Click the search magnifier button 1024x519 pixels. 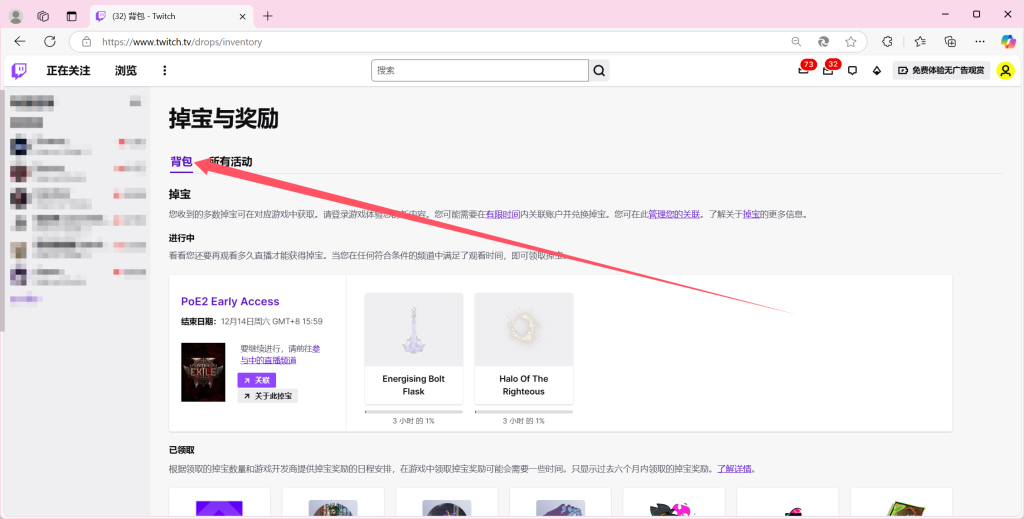coord(599,71)
